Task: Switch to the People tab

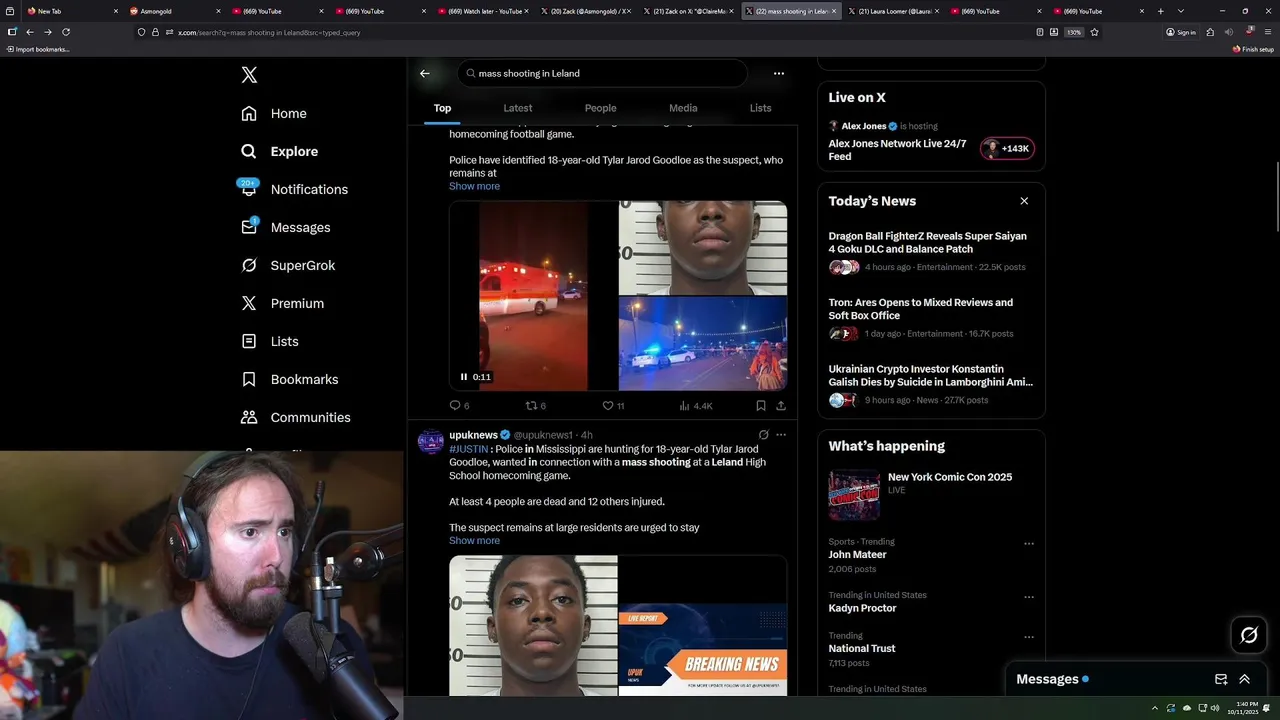Action: tap(600, 108)
